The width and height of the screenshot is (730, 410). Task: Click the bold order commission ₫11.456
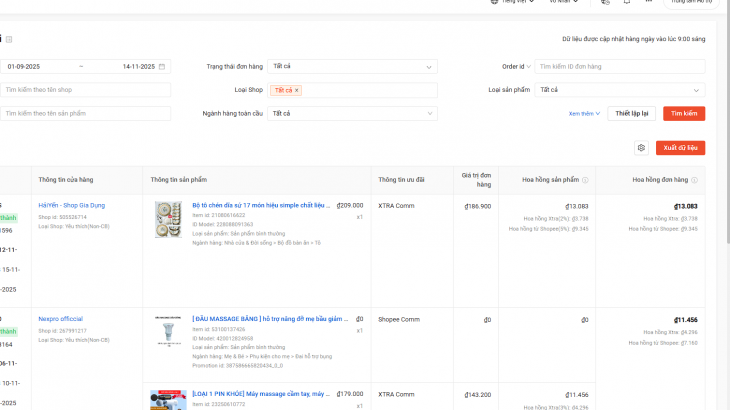point(686,320)
